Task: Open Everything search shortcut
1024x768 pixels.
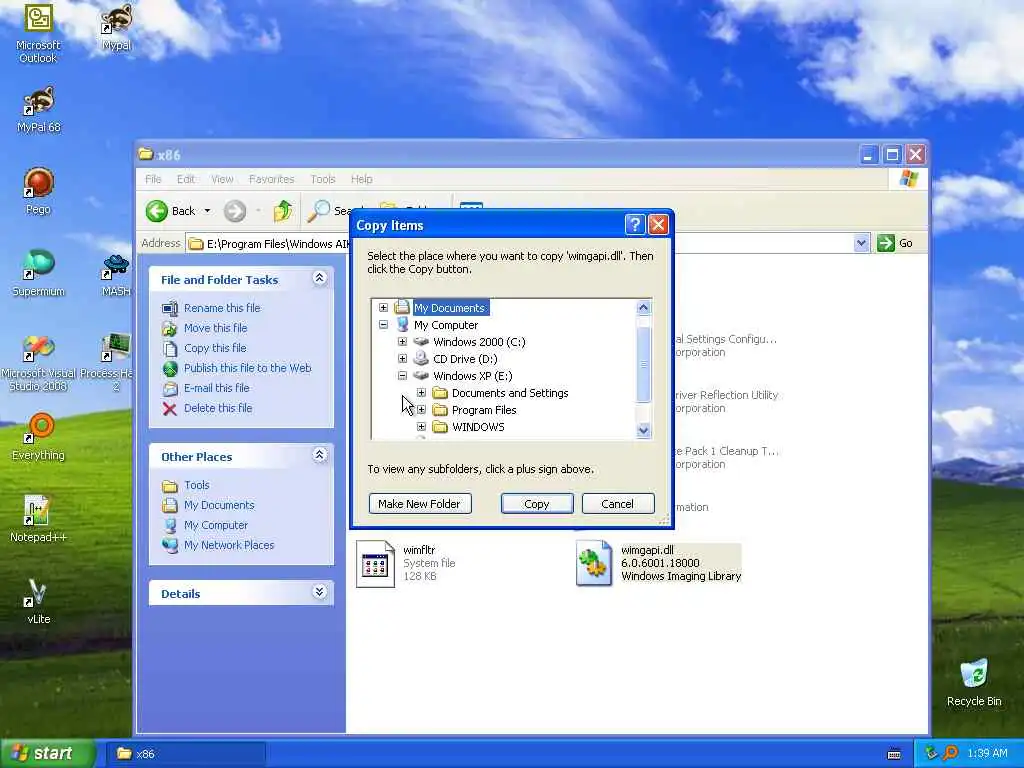Action: click(39, 437)
